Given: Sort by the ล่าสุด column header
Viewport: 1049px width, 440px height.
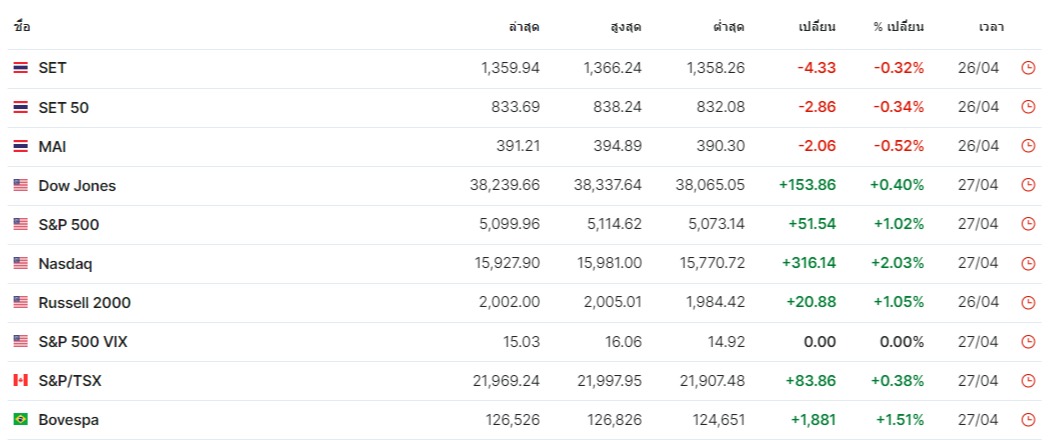Looking at the screenshot, I should 524,27.
